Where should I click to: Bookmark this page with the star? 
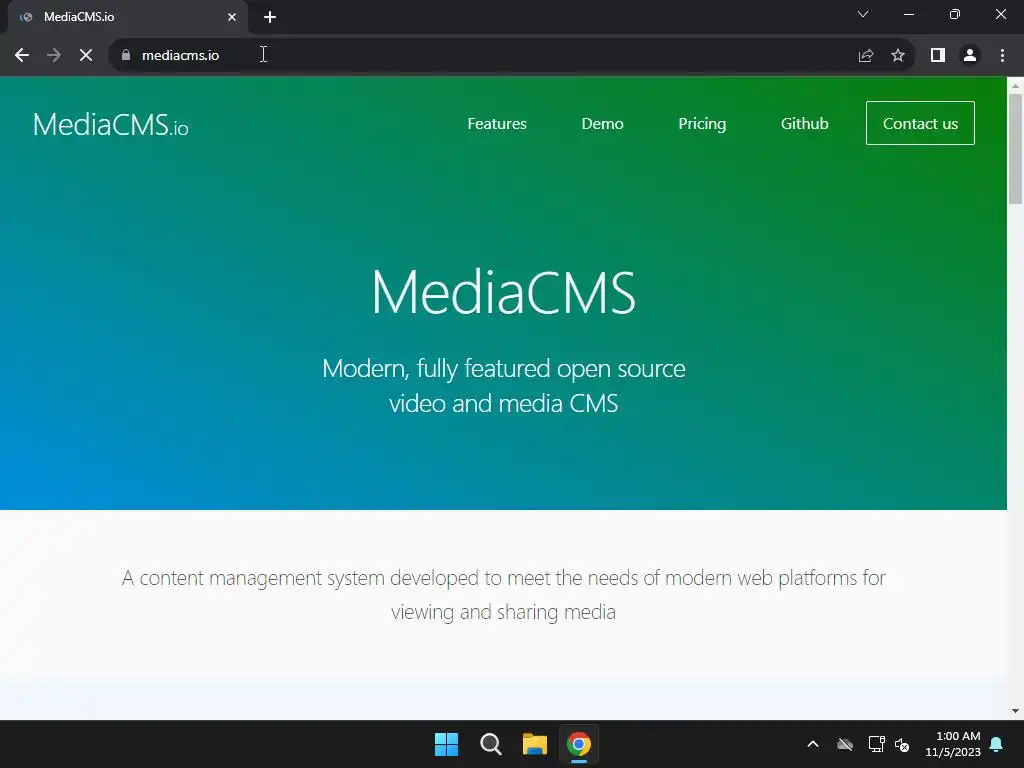[x=898, y=56]
